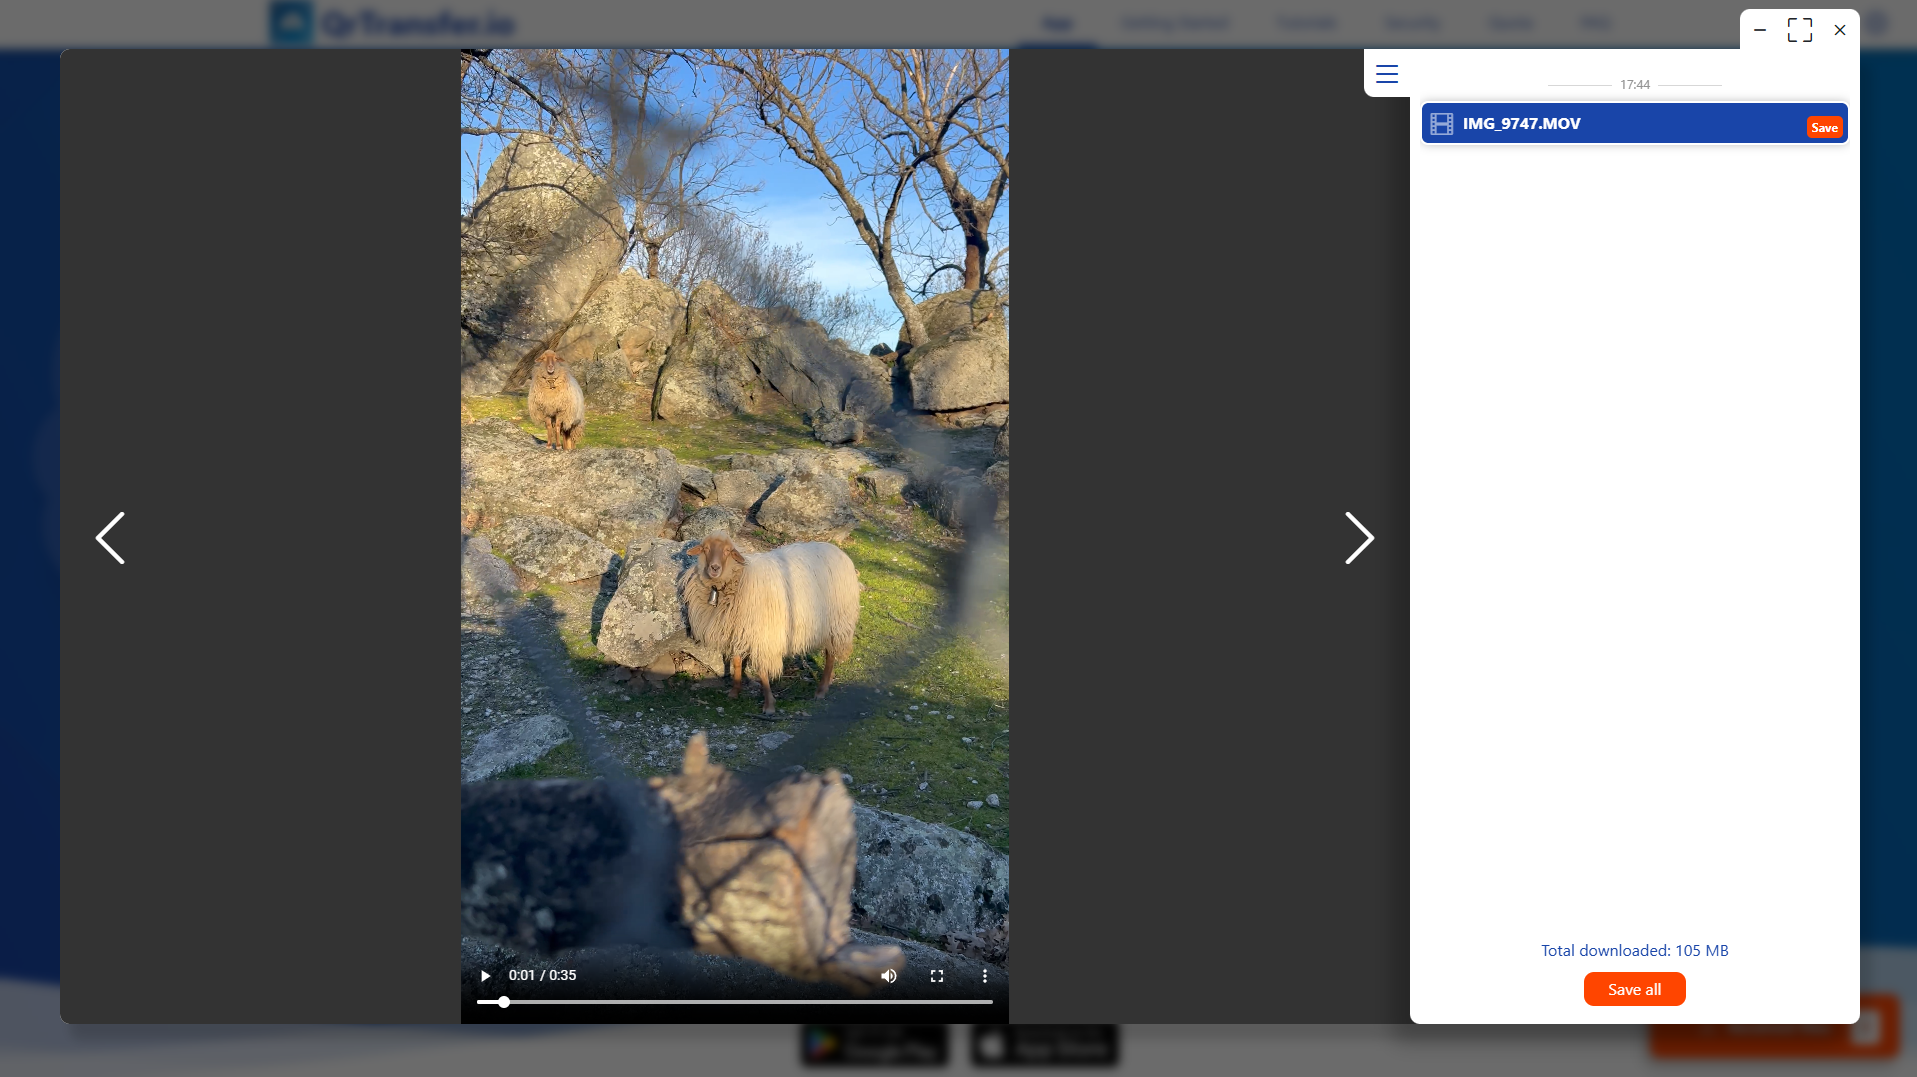
Task: Click the 0:01 / 0:35 time display
Action: (542, 975)
